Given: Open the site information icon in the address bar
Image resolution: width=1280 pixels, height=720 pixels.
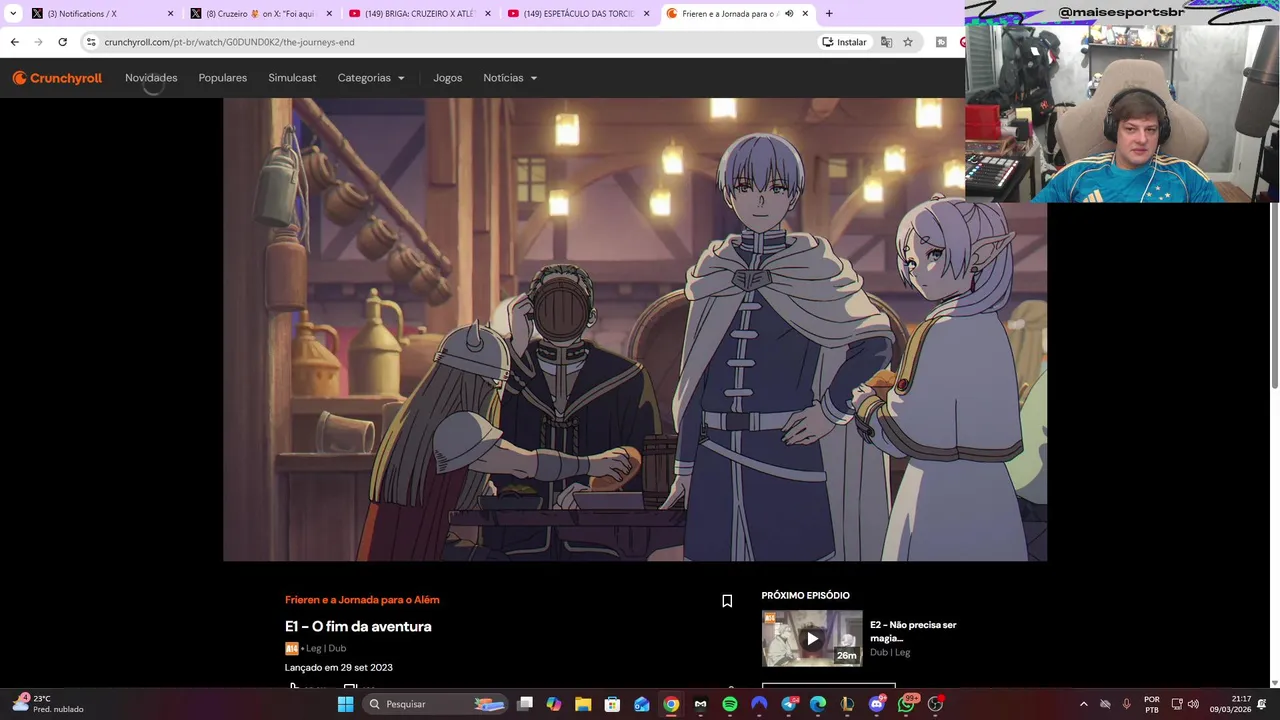Looking at the screenshot, I should click(x=91, y=42).
